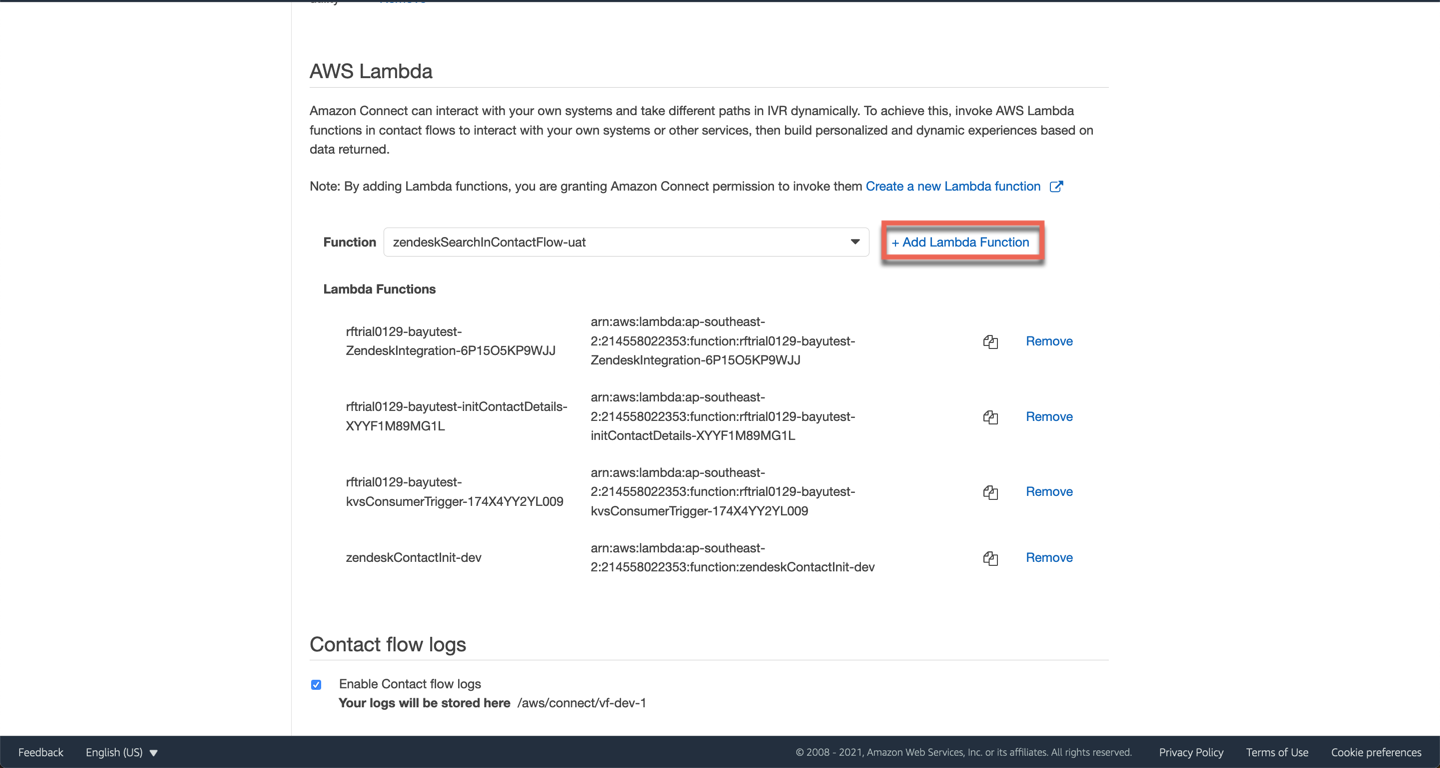Click the zendeskSearchInContactFlow-uat function field text

(489, 242)
